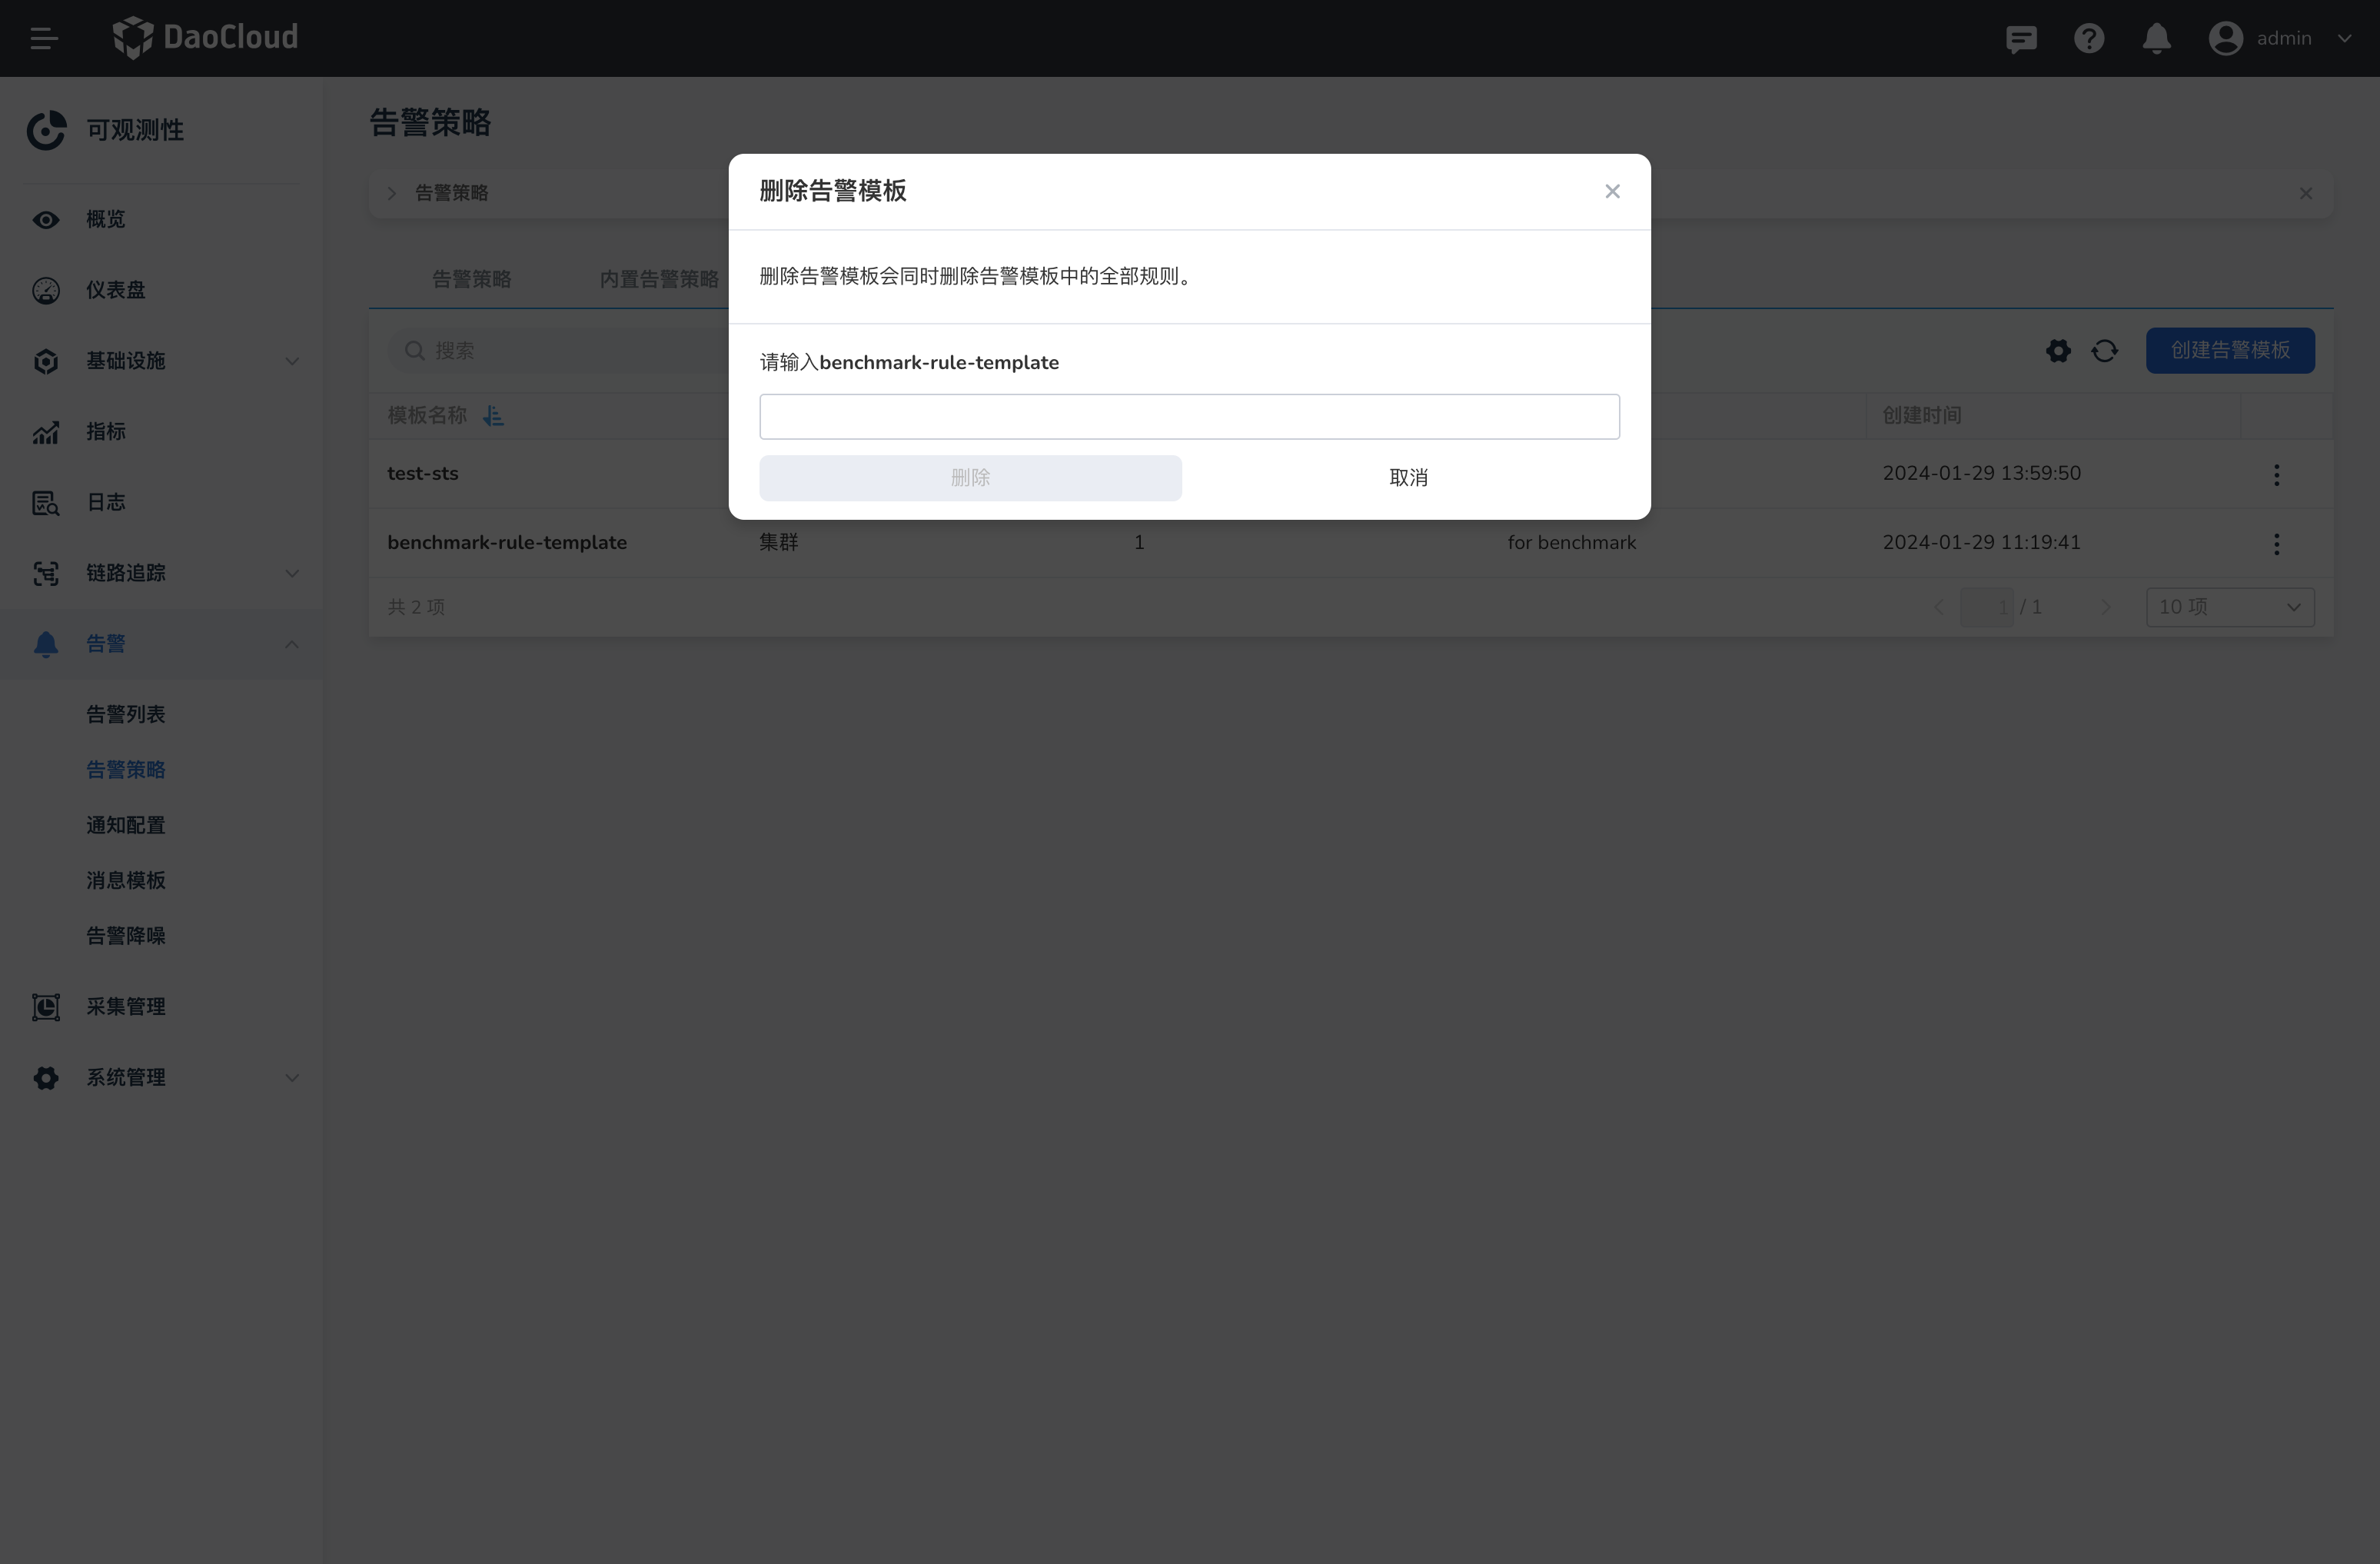Click the table settings gear icon
2380x1564 pixels.
[2058, 351]
